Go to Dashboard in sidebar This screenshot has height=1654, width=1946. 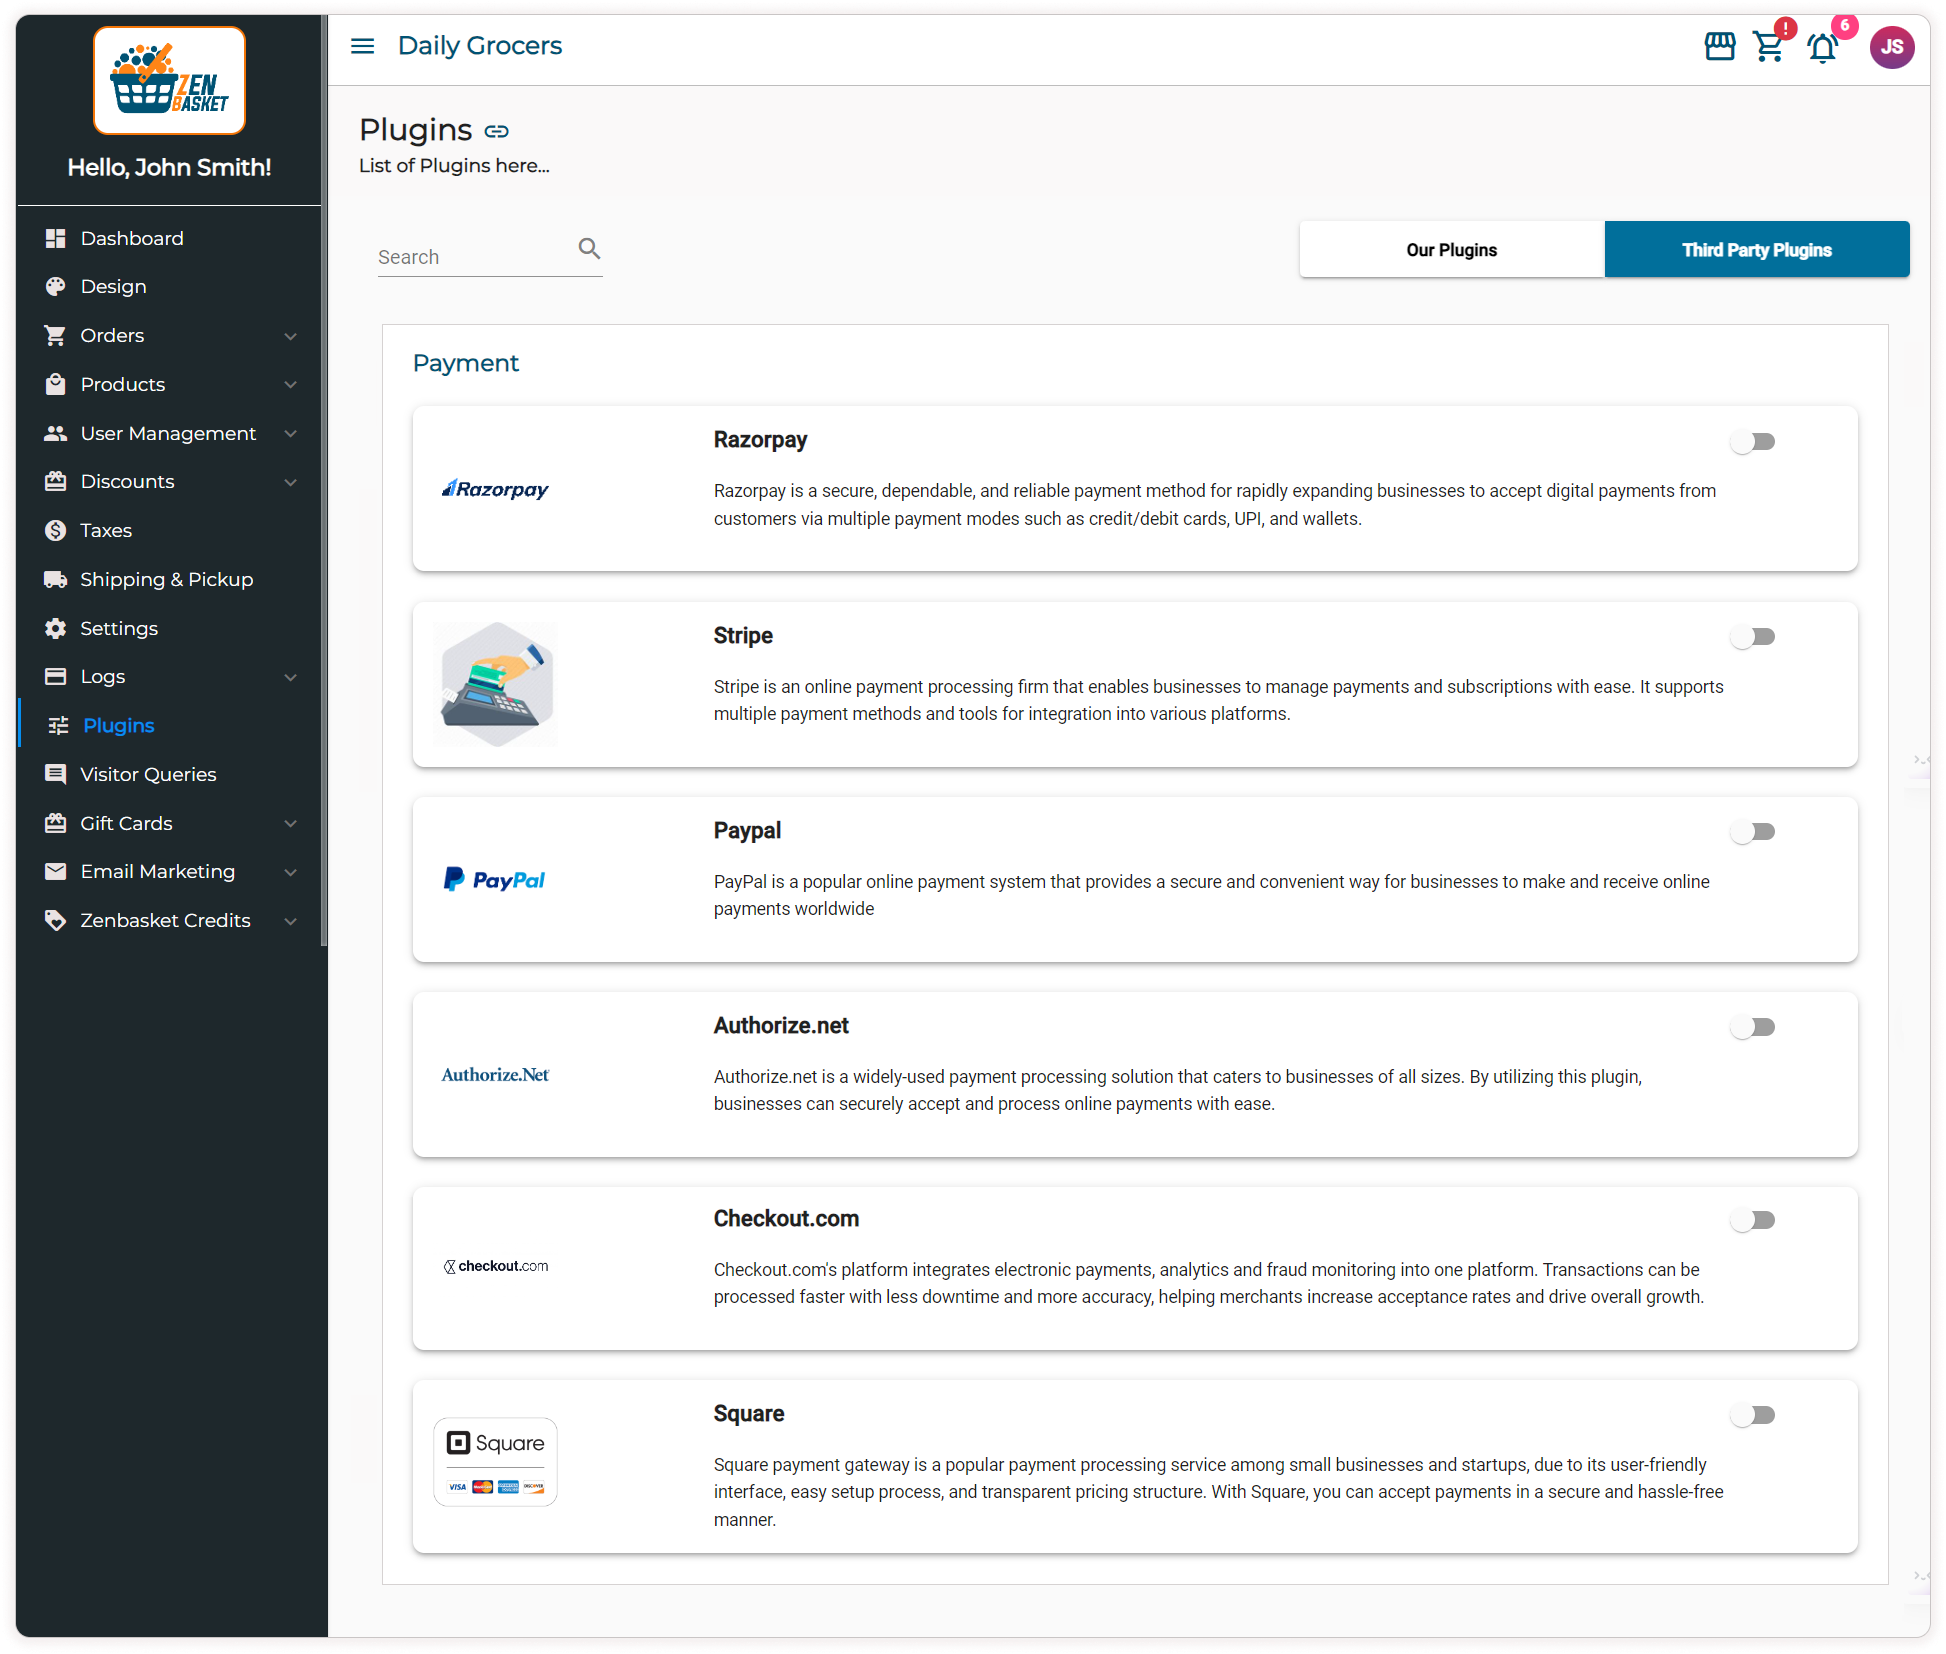131,238
